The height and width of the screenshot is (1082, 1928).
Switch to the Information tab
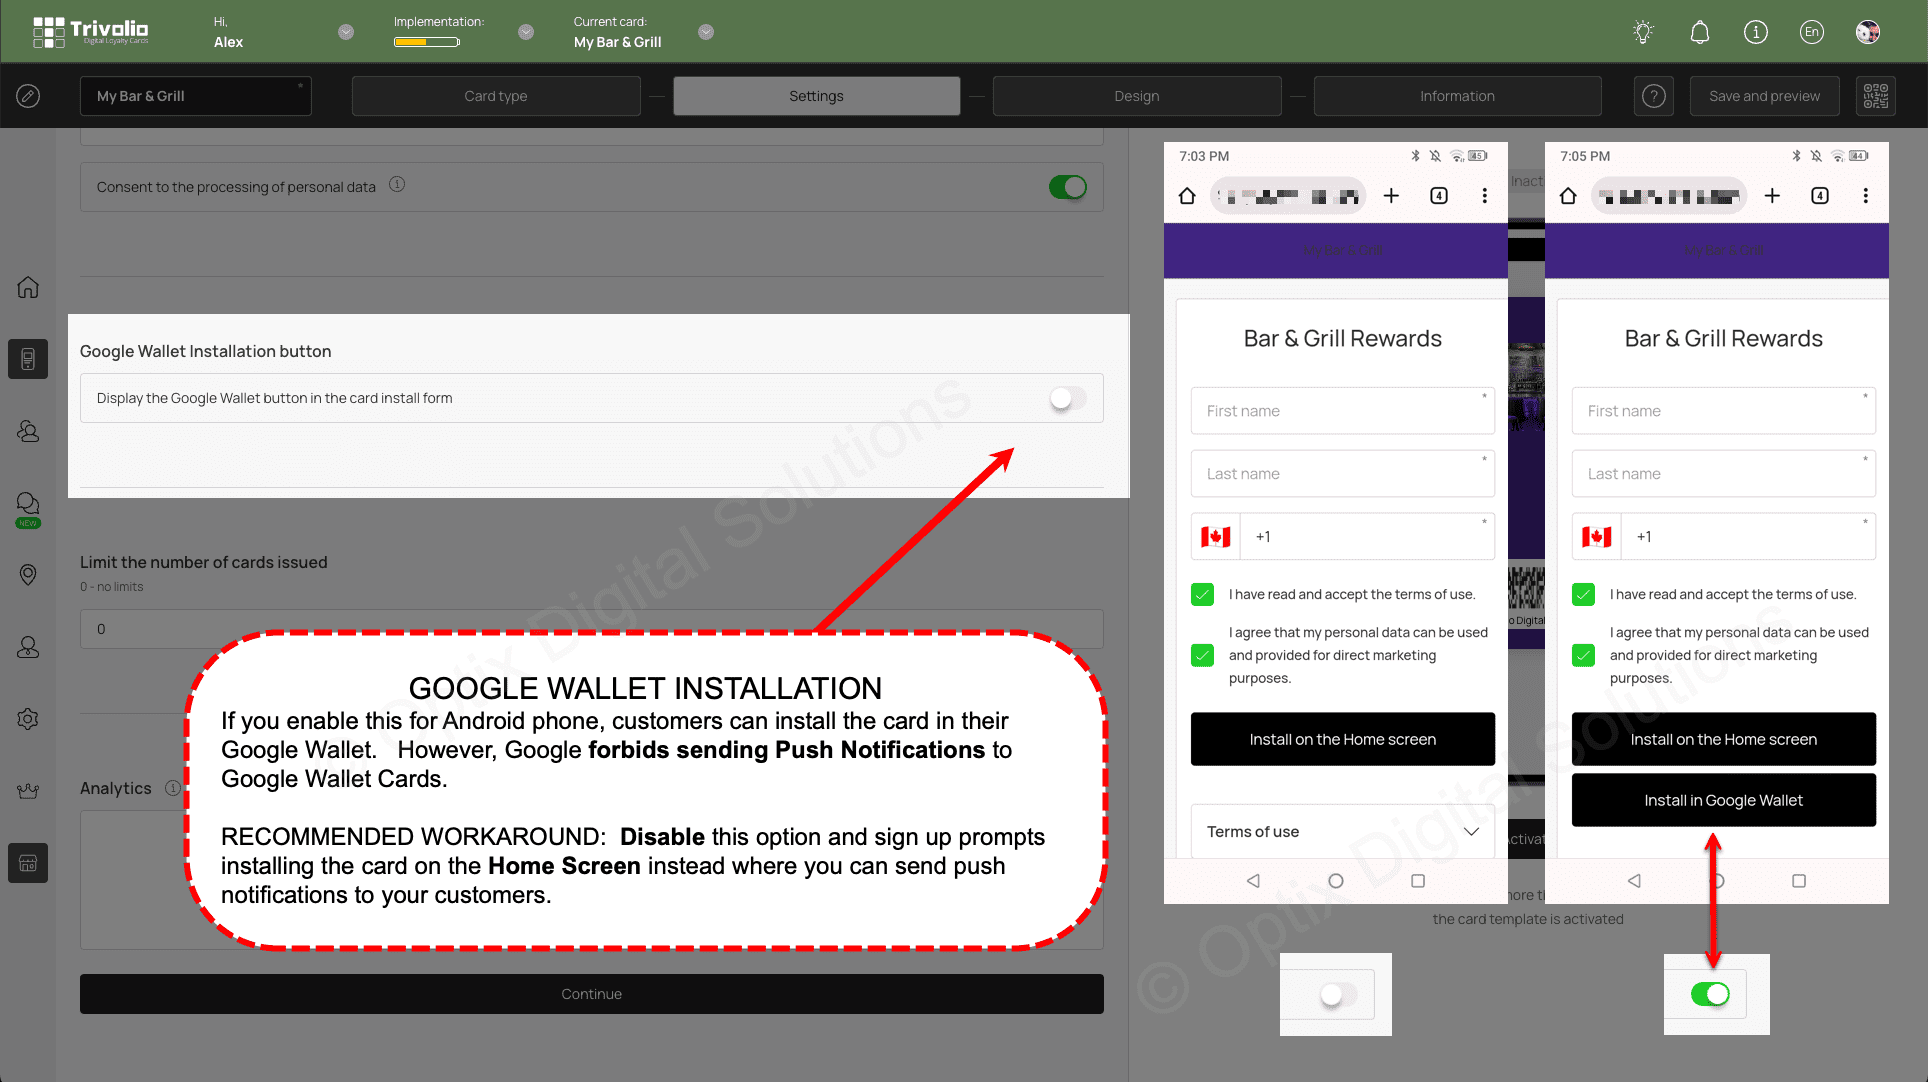click(1457, 95)
